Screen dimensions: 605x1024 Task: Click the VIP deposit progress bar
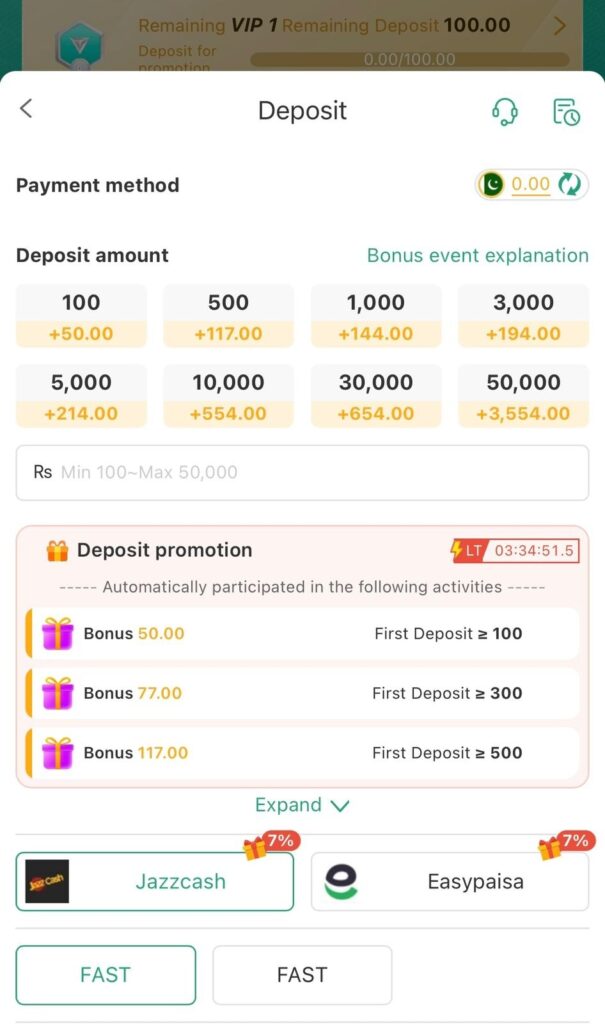tap(410, 60)
